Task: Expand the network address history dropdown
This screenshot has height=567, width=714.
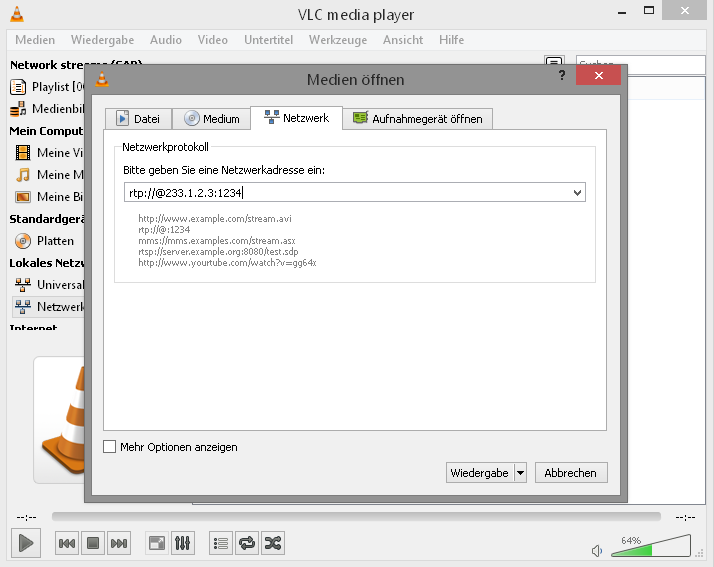Action: coord(577,193)
